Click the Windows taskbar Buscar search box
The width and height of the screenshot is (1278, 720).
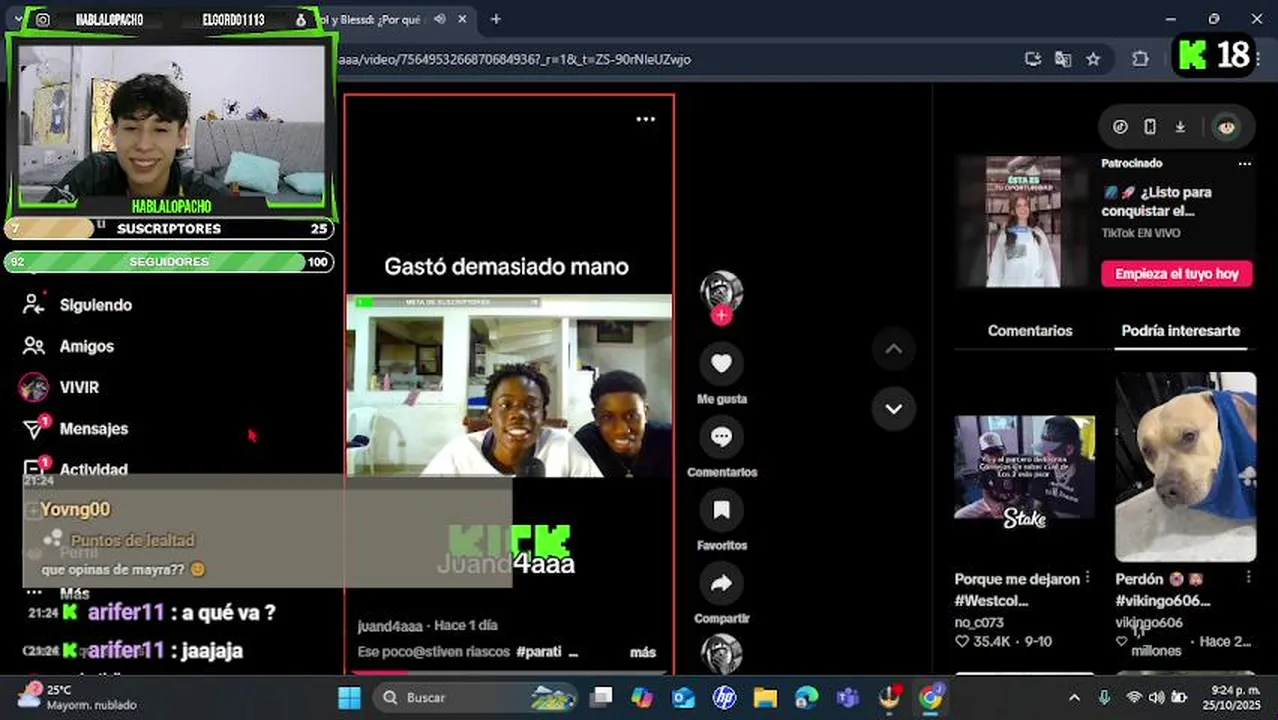[476, 697]
